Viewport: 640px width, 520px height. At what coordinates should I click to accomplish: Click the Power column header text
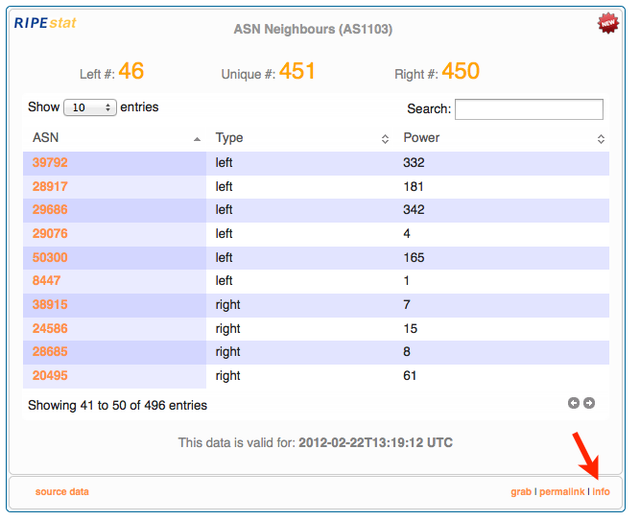pos(421,138)
